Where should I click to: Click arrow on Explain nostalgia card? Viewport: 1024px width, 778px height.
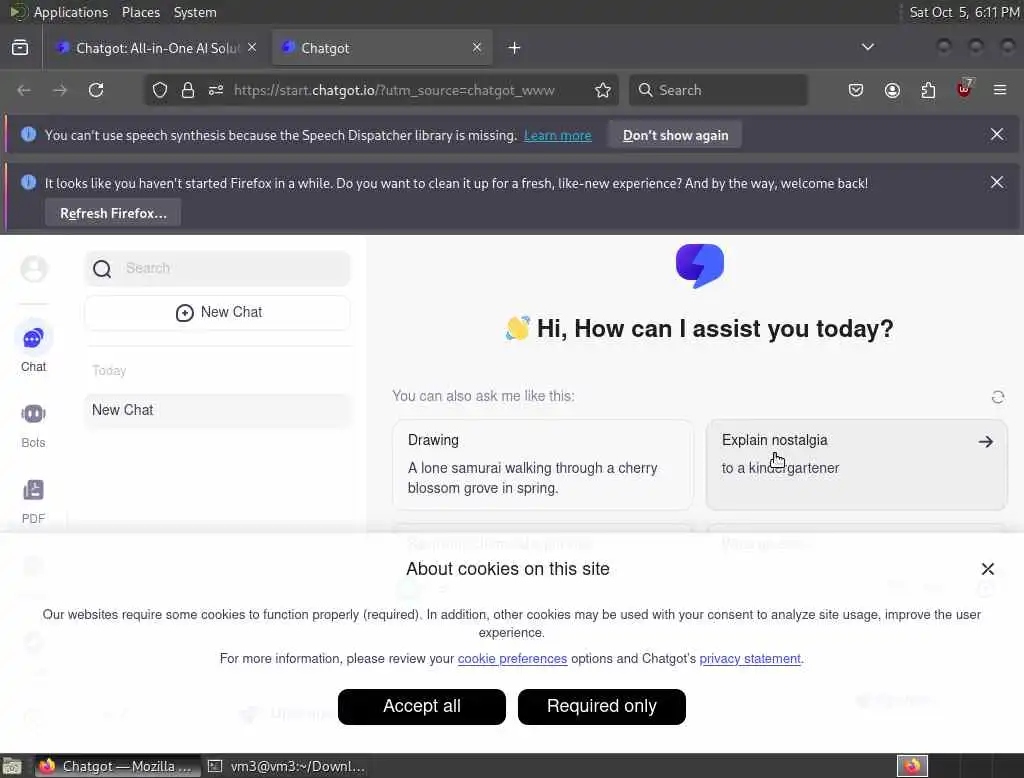pyautogui.click(x=985, y=442)
